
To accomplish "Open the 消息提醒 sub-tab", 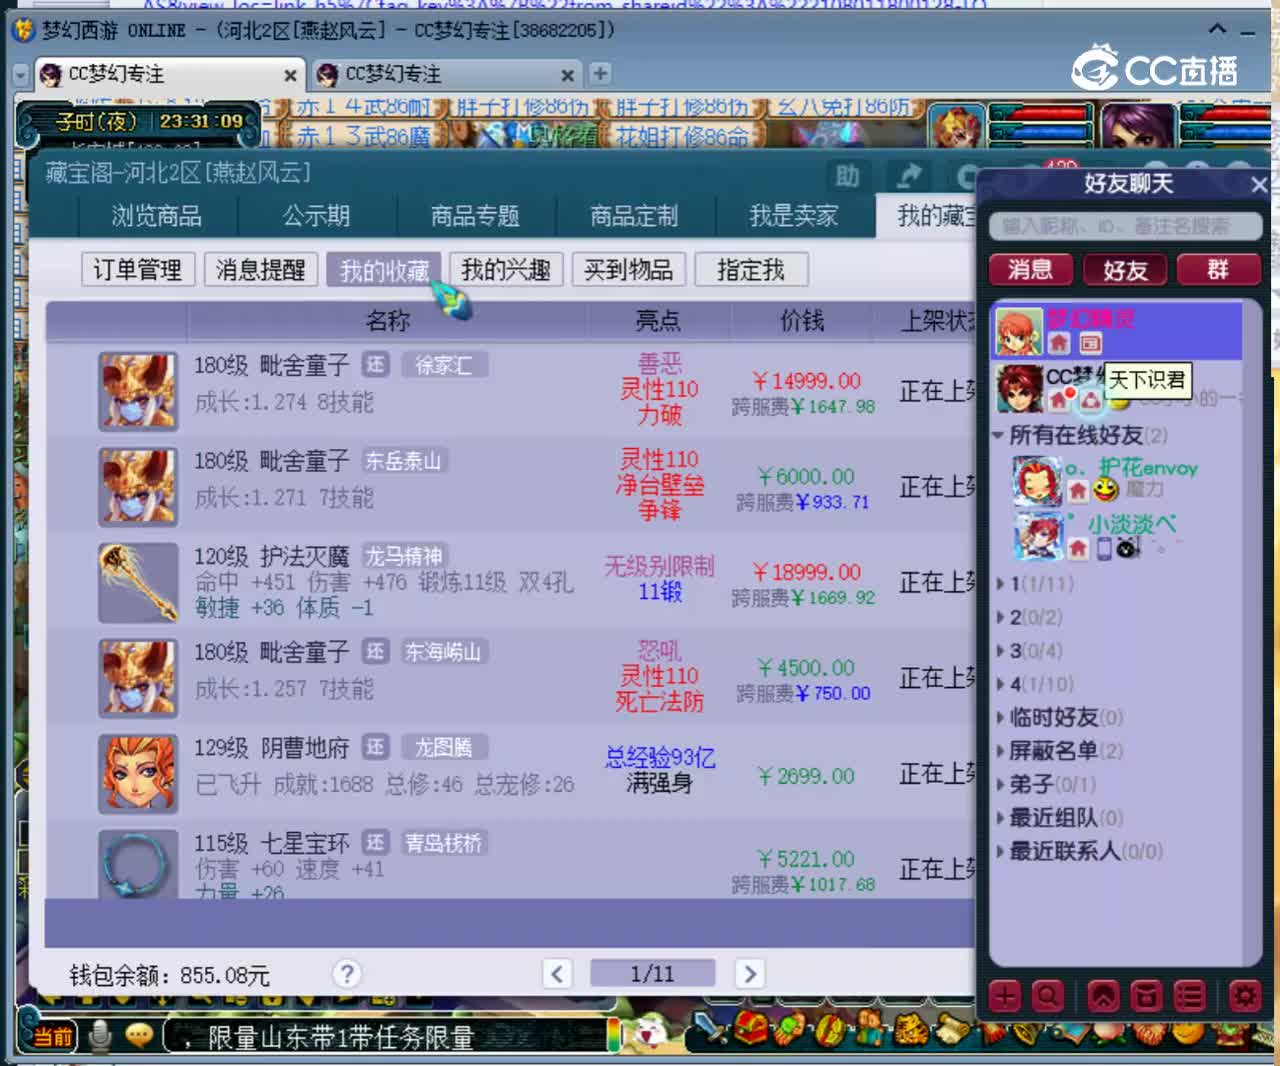I will 260,270.
